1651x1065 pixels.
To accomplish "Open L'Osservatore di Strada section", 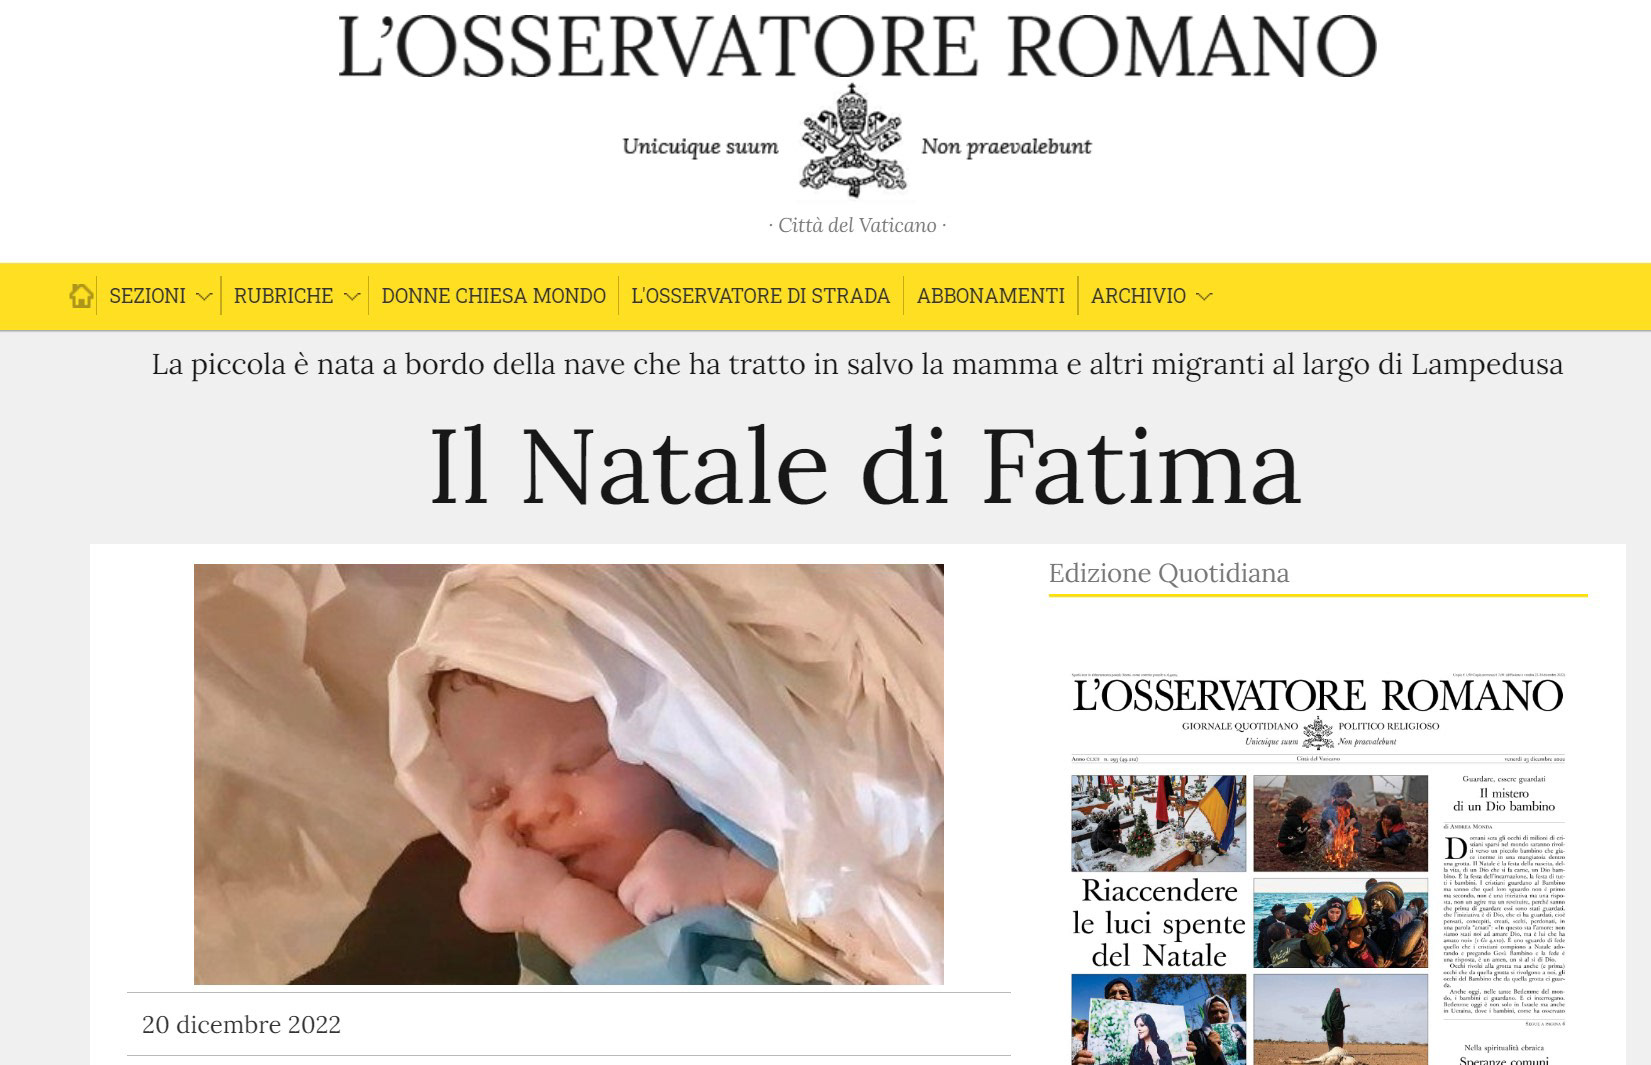I will click(760, 296).
